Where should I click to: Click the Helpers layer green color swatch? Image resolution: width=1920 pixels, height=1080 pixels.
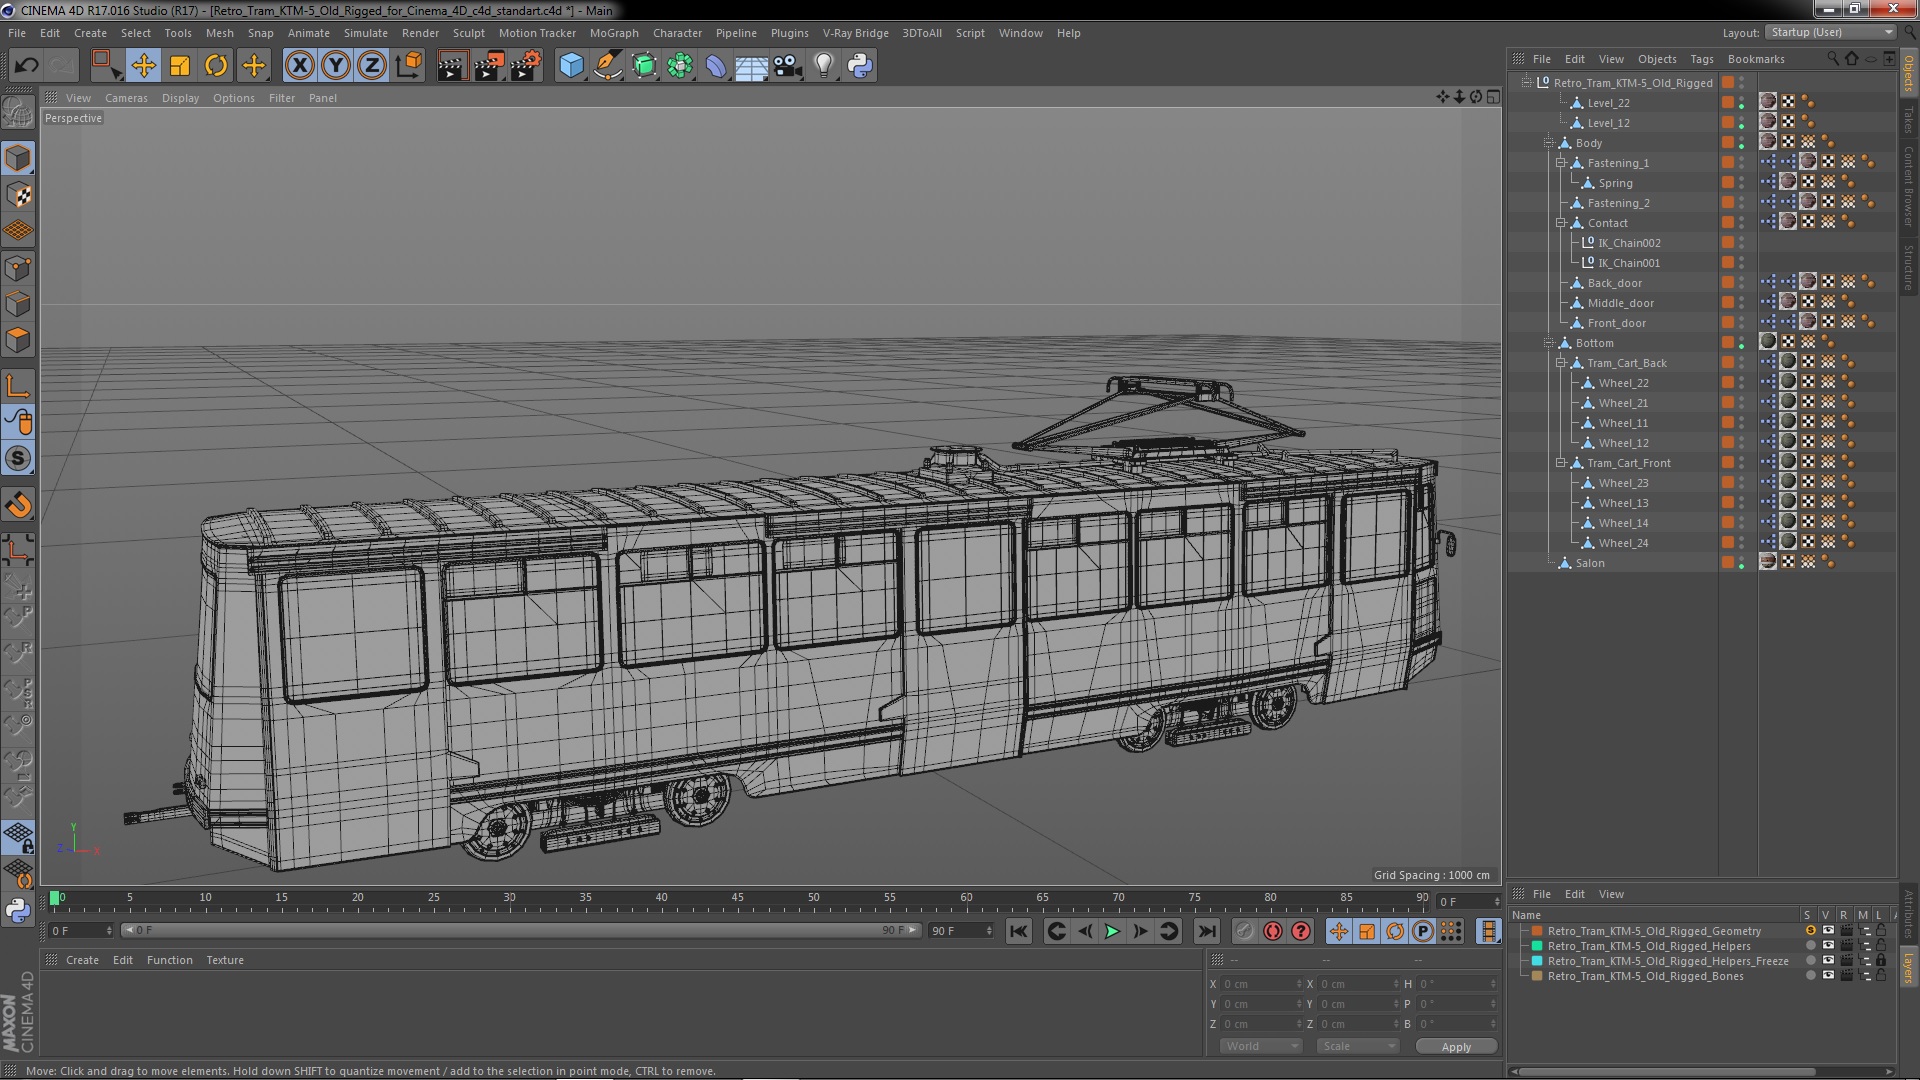coord(1537,946)
